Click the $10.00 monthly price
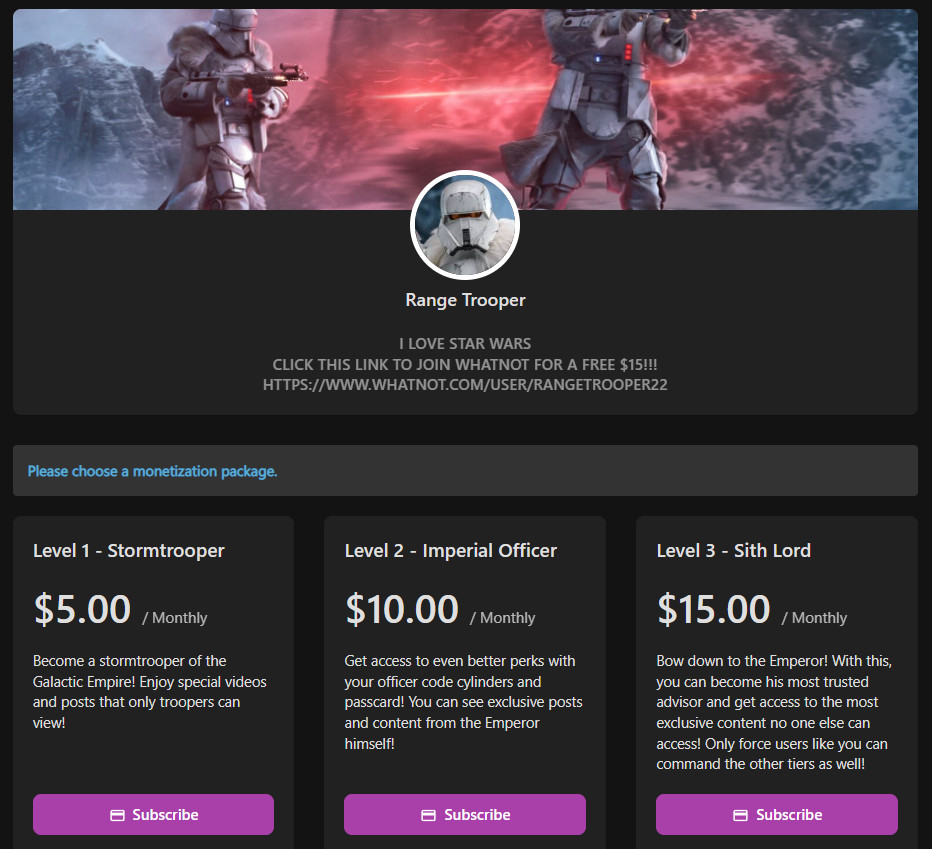932x849 pixels. [440, 609]
